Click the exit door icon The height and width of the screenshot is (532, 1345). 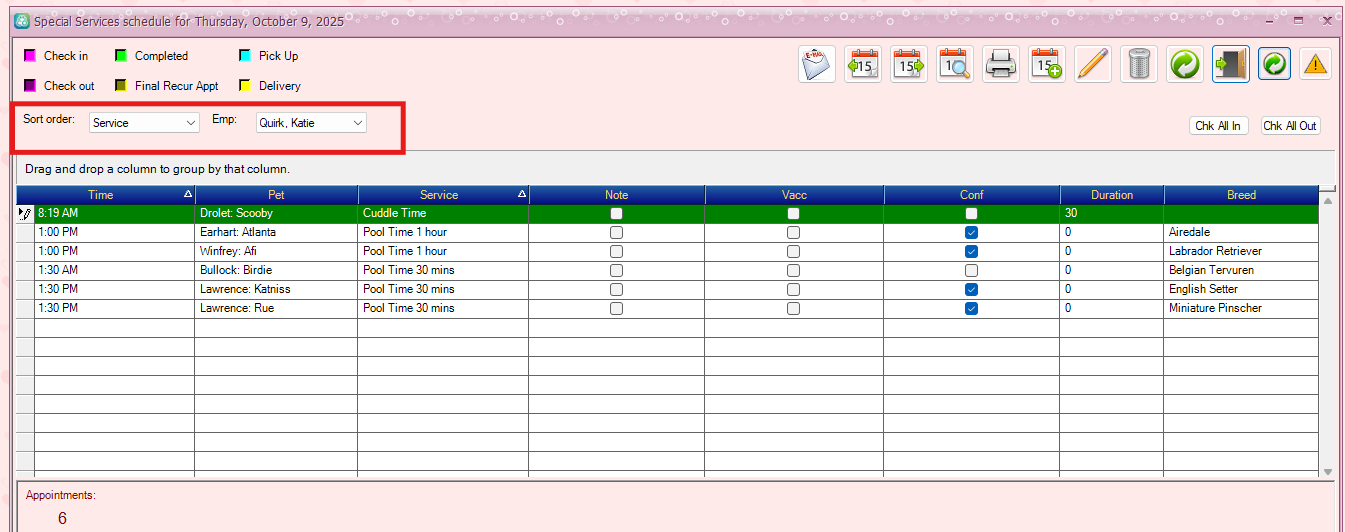(x=1229, y=65)
